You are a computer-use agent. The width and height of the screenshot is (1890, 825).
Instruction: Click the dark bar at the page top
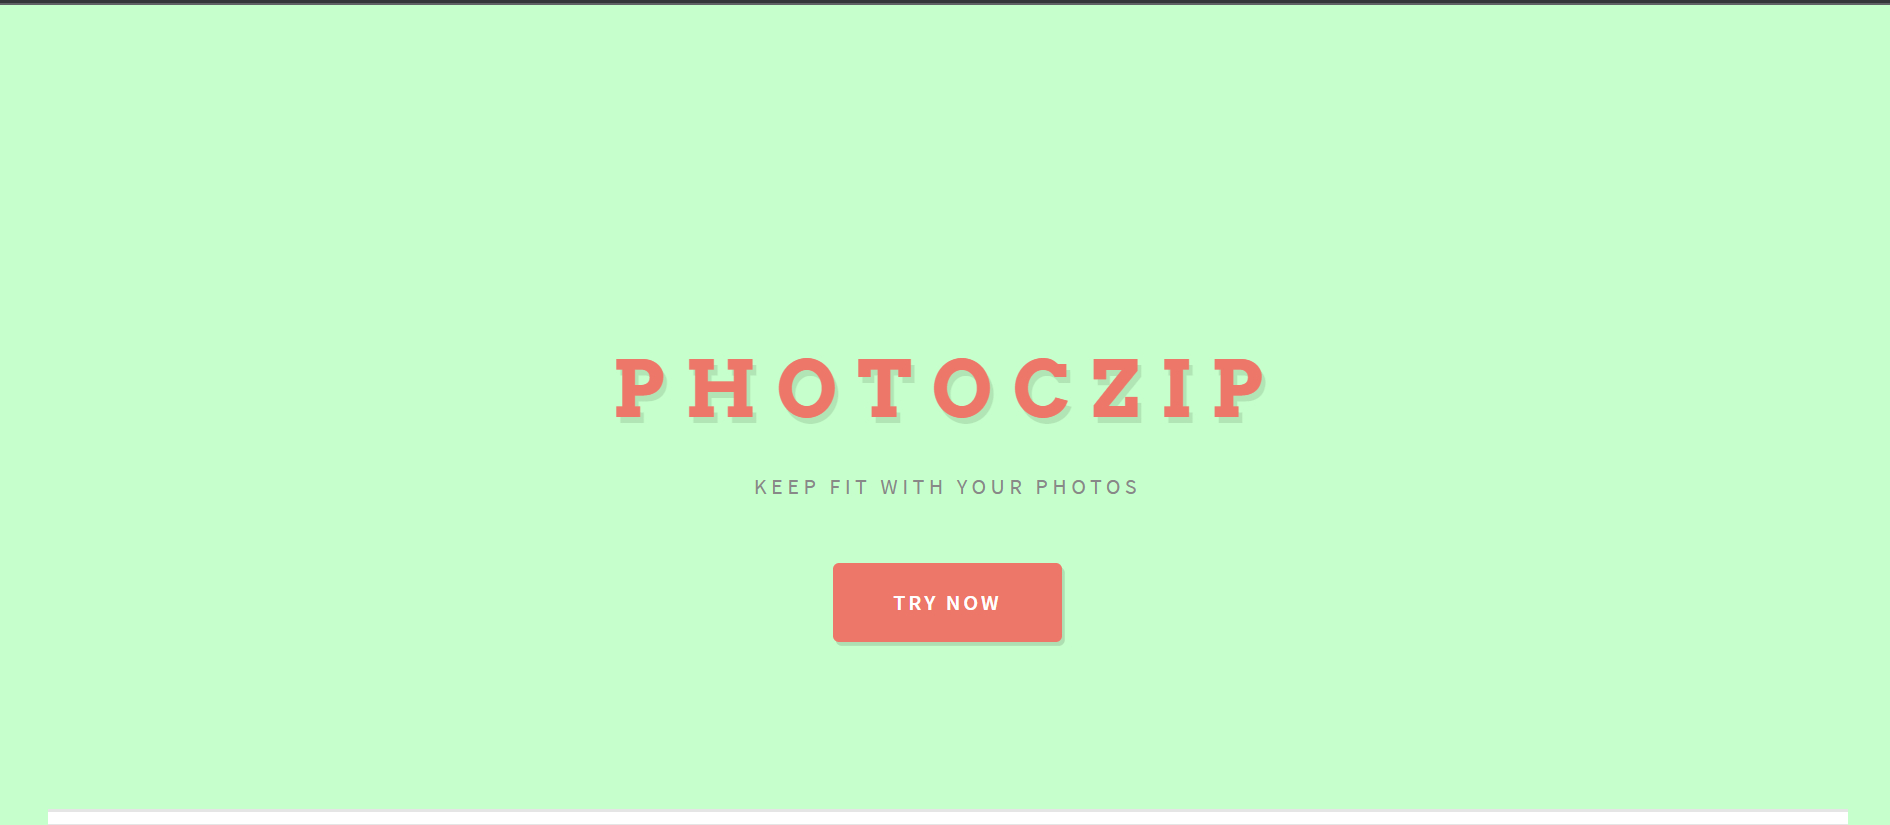click(945, 2)
